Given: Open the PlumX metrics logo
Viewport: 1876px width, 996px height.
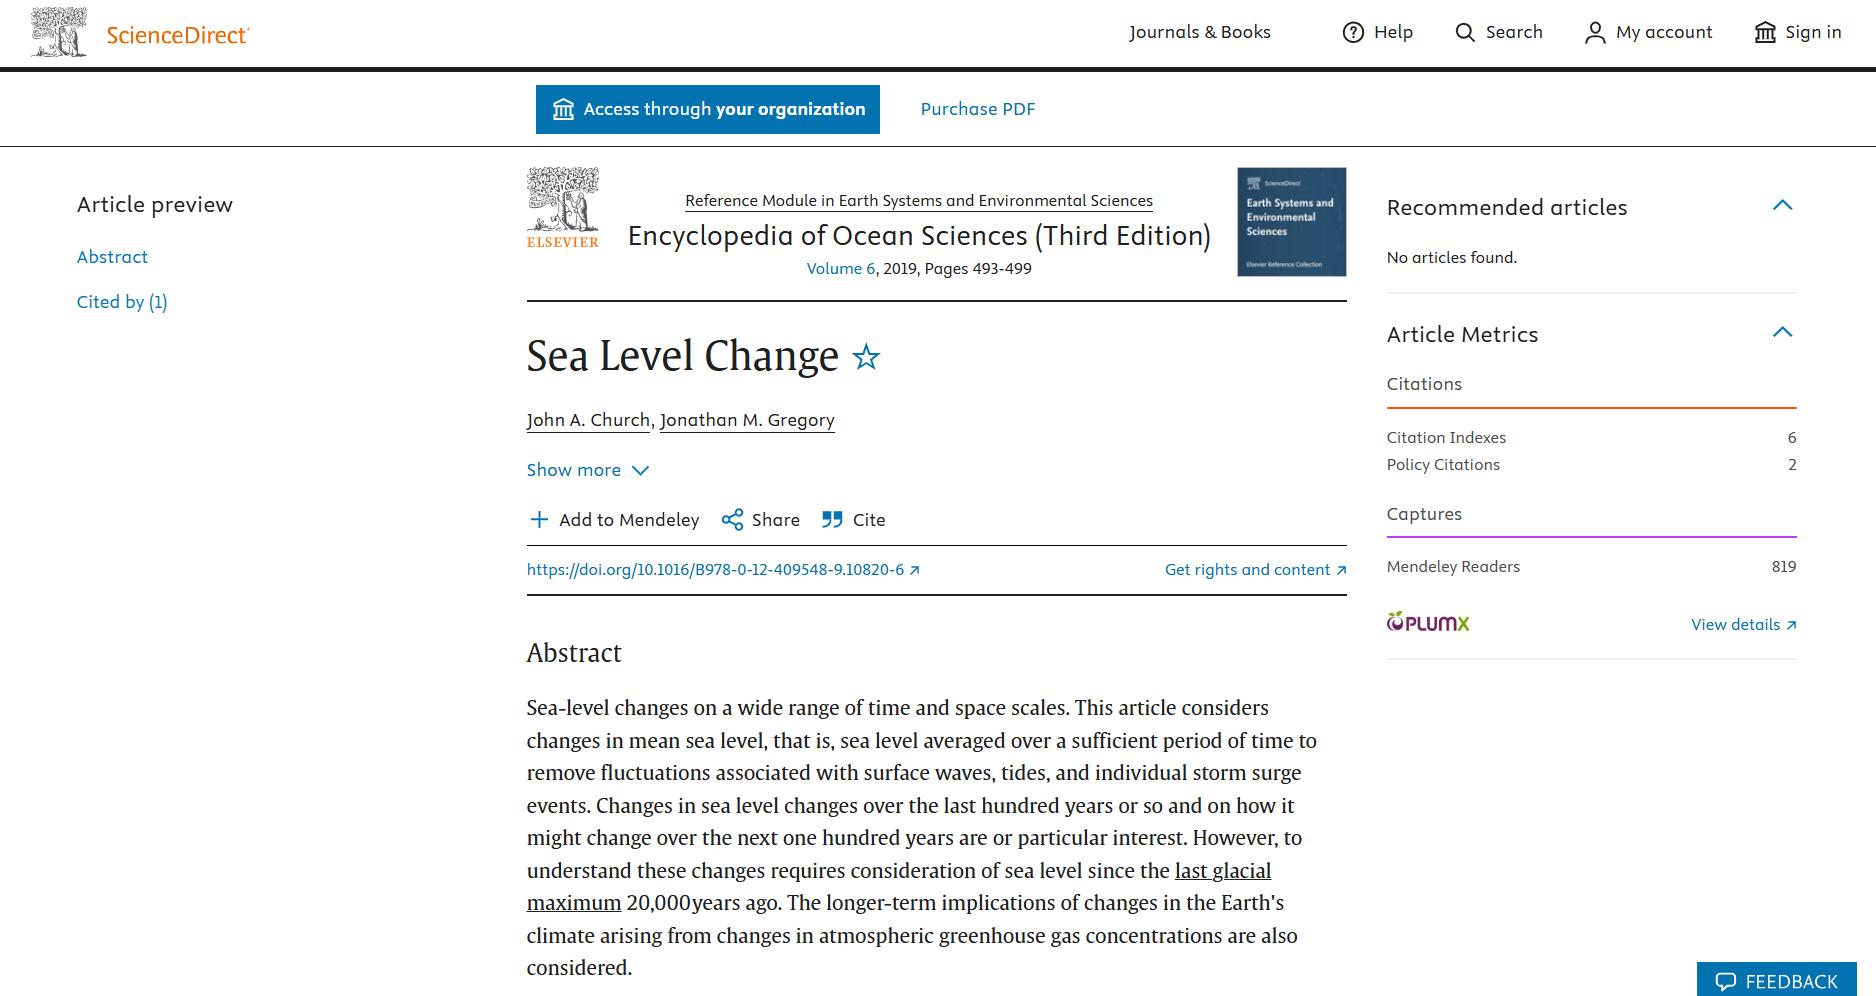Looking at the screenshot, I should tap(1428, 622).
